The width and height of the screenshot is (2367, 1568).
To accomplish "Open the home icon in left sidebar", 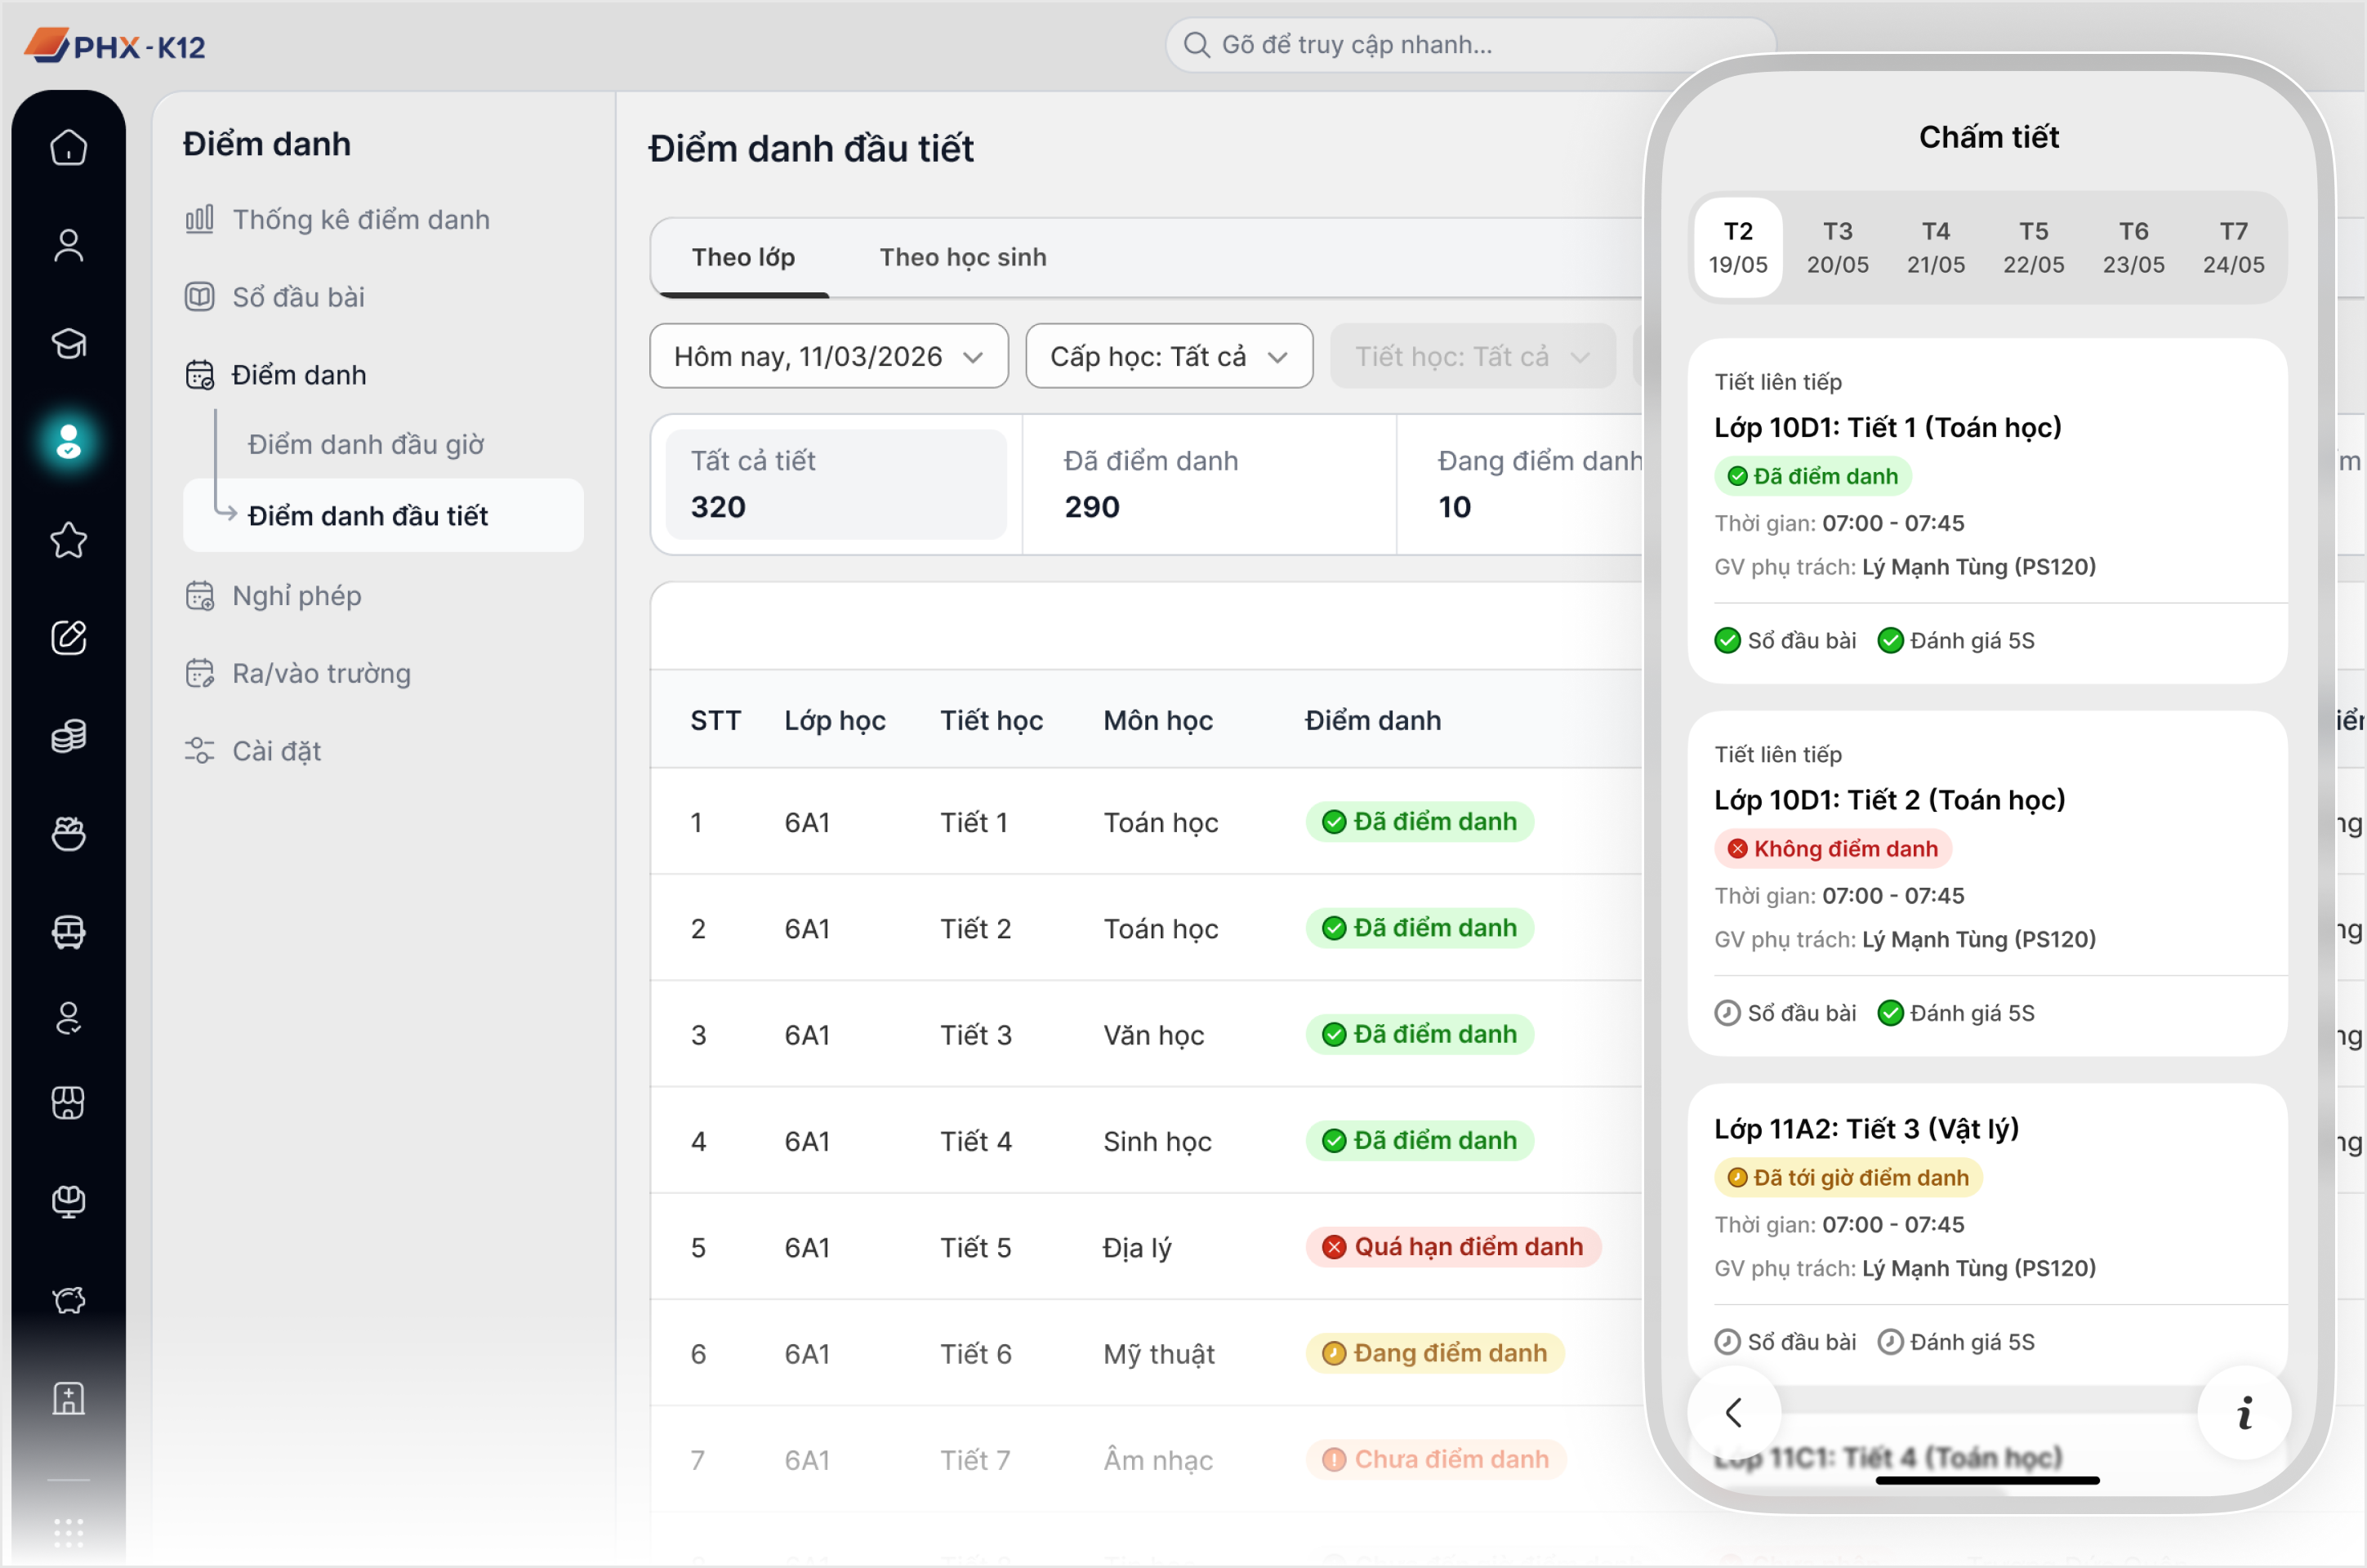I will coord(68,147).
